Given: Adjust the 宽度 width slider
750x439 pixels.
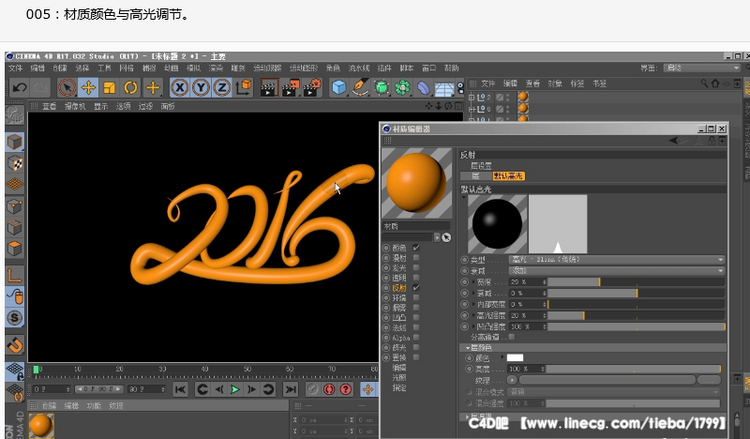Looking at the screenshot, I should [636, 282].
